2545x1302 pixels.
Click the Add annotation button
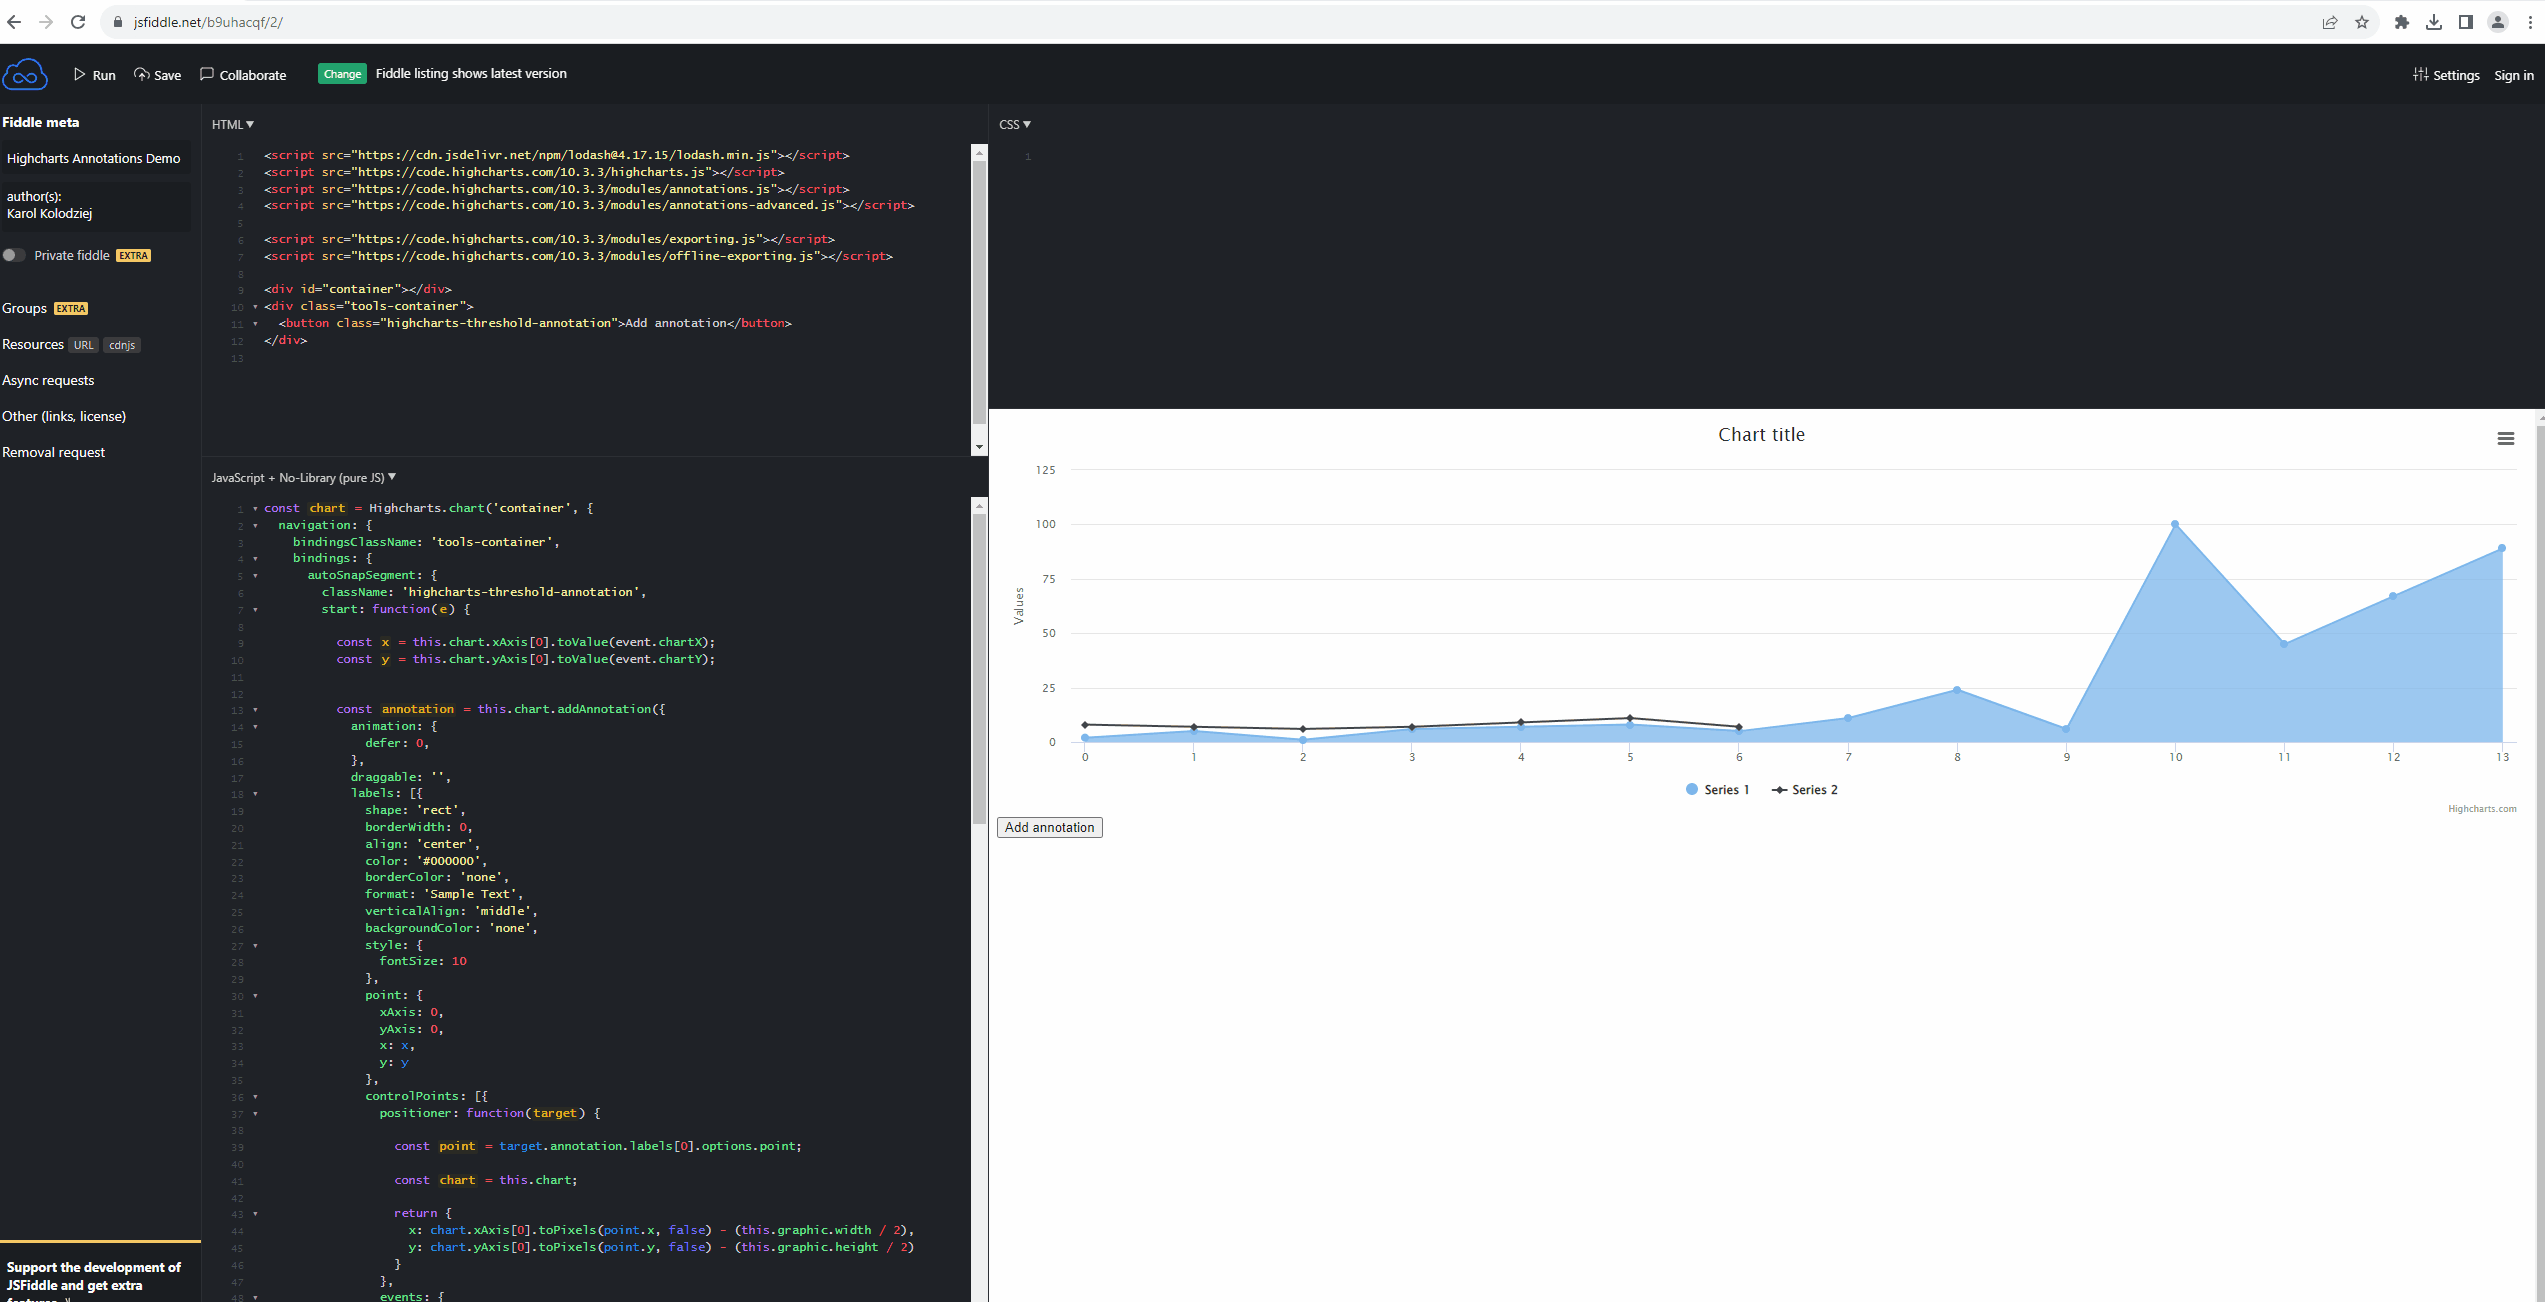1049,827
